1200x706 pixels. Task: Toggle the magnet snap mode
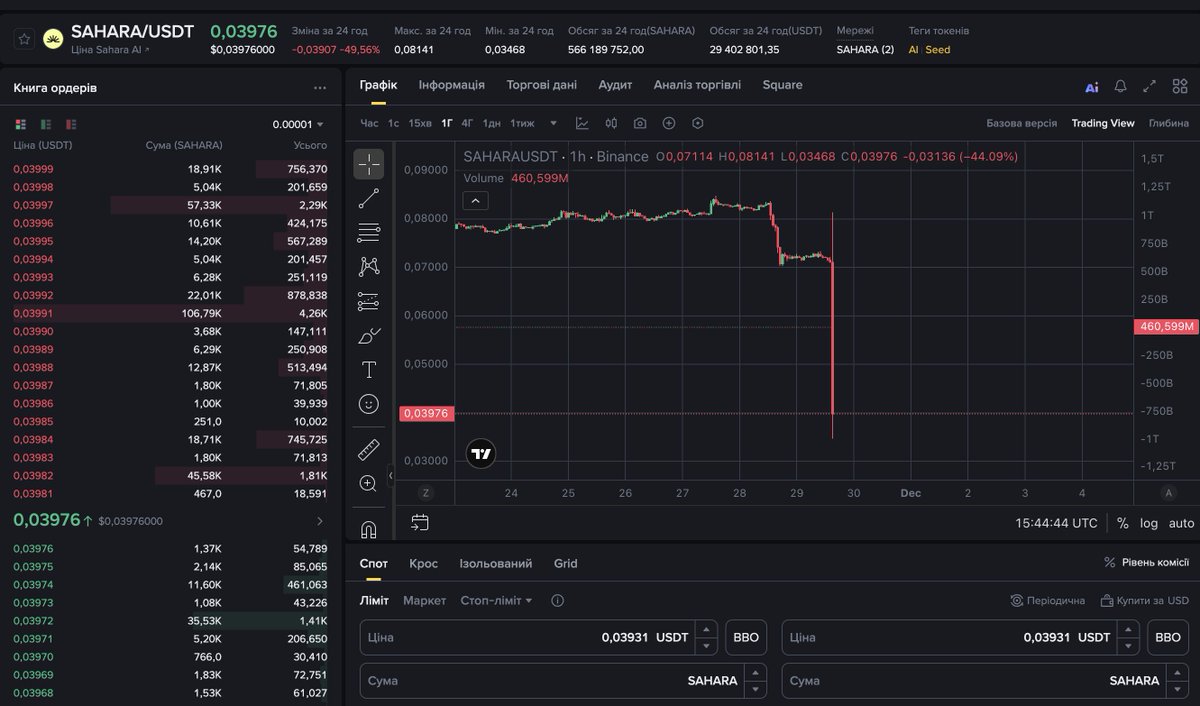coord(369,529)
